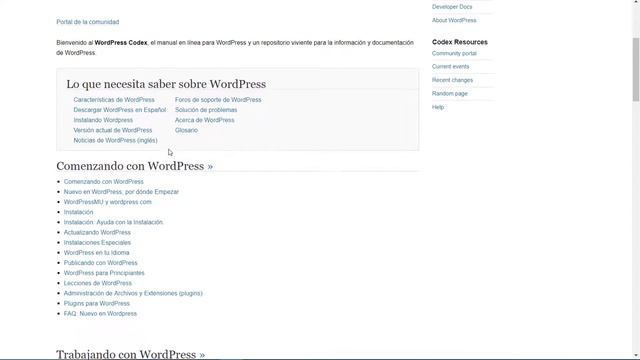Open Lecciones de WordPress link
Viewport: 640px width, 360px height.
98,283
